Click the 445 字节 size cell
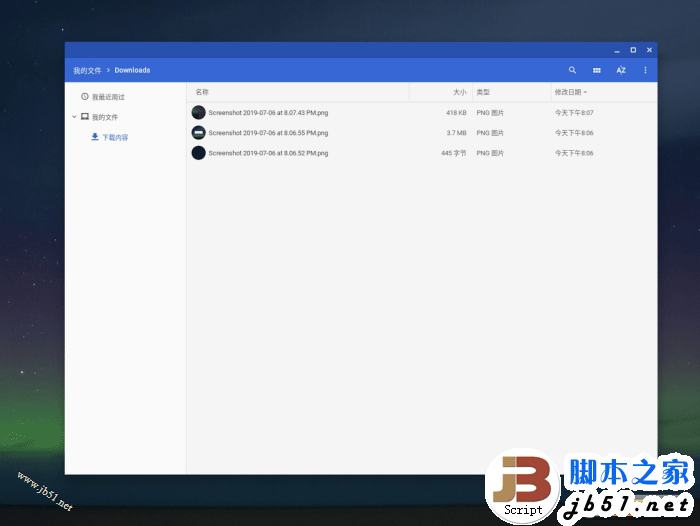This screenshot has width=700, height=526. point(454,153)
